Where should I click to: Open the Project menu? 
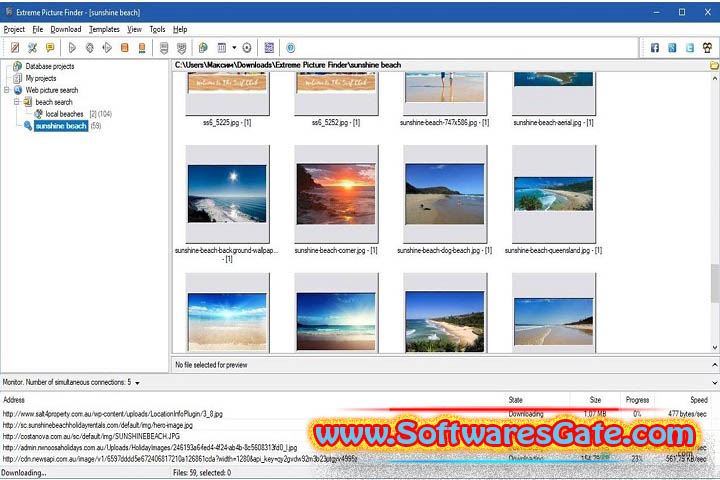tap(14, 29)
